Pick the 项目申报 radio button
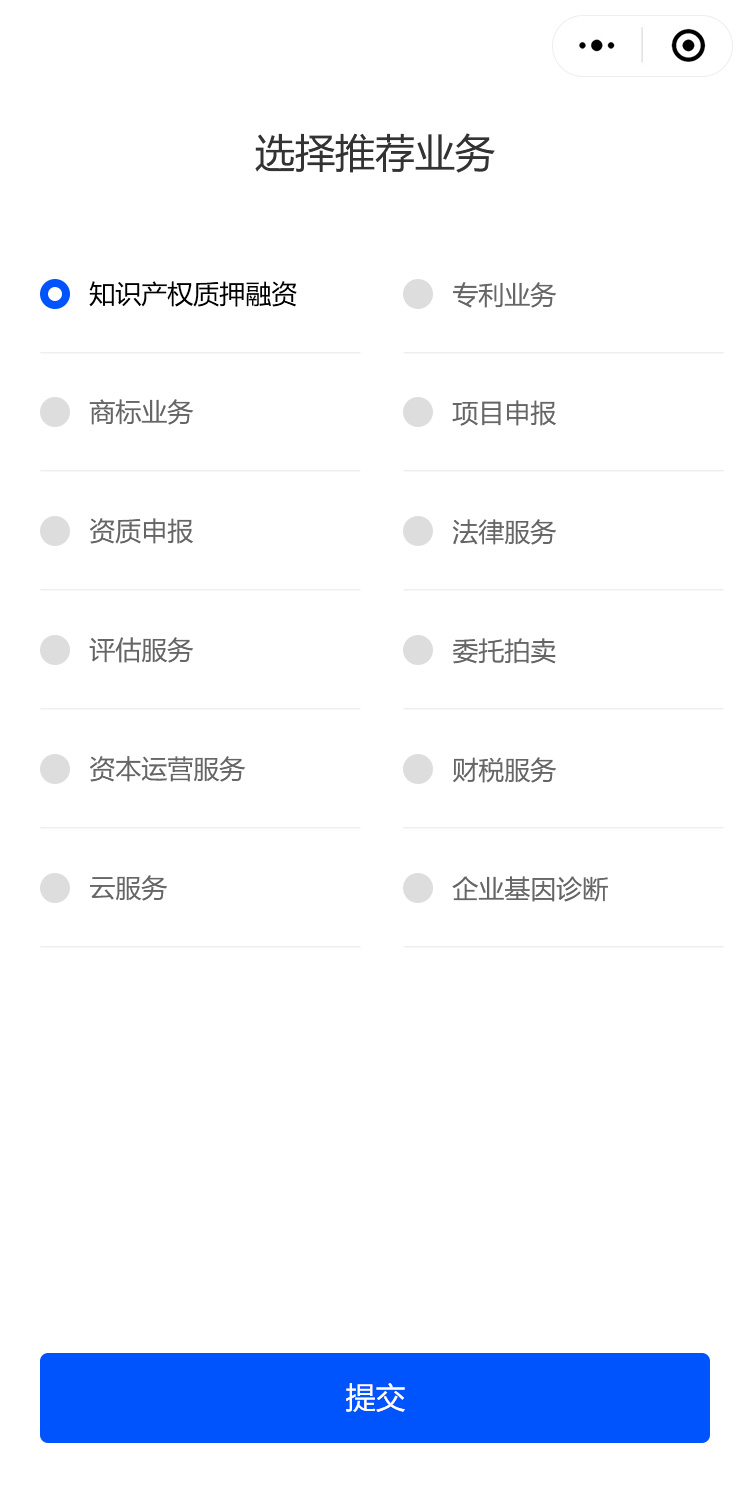750x1500 pixels. (x=418, y=412)
